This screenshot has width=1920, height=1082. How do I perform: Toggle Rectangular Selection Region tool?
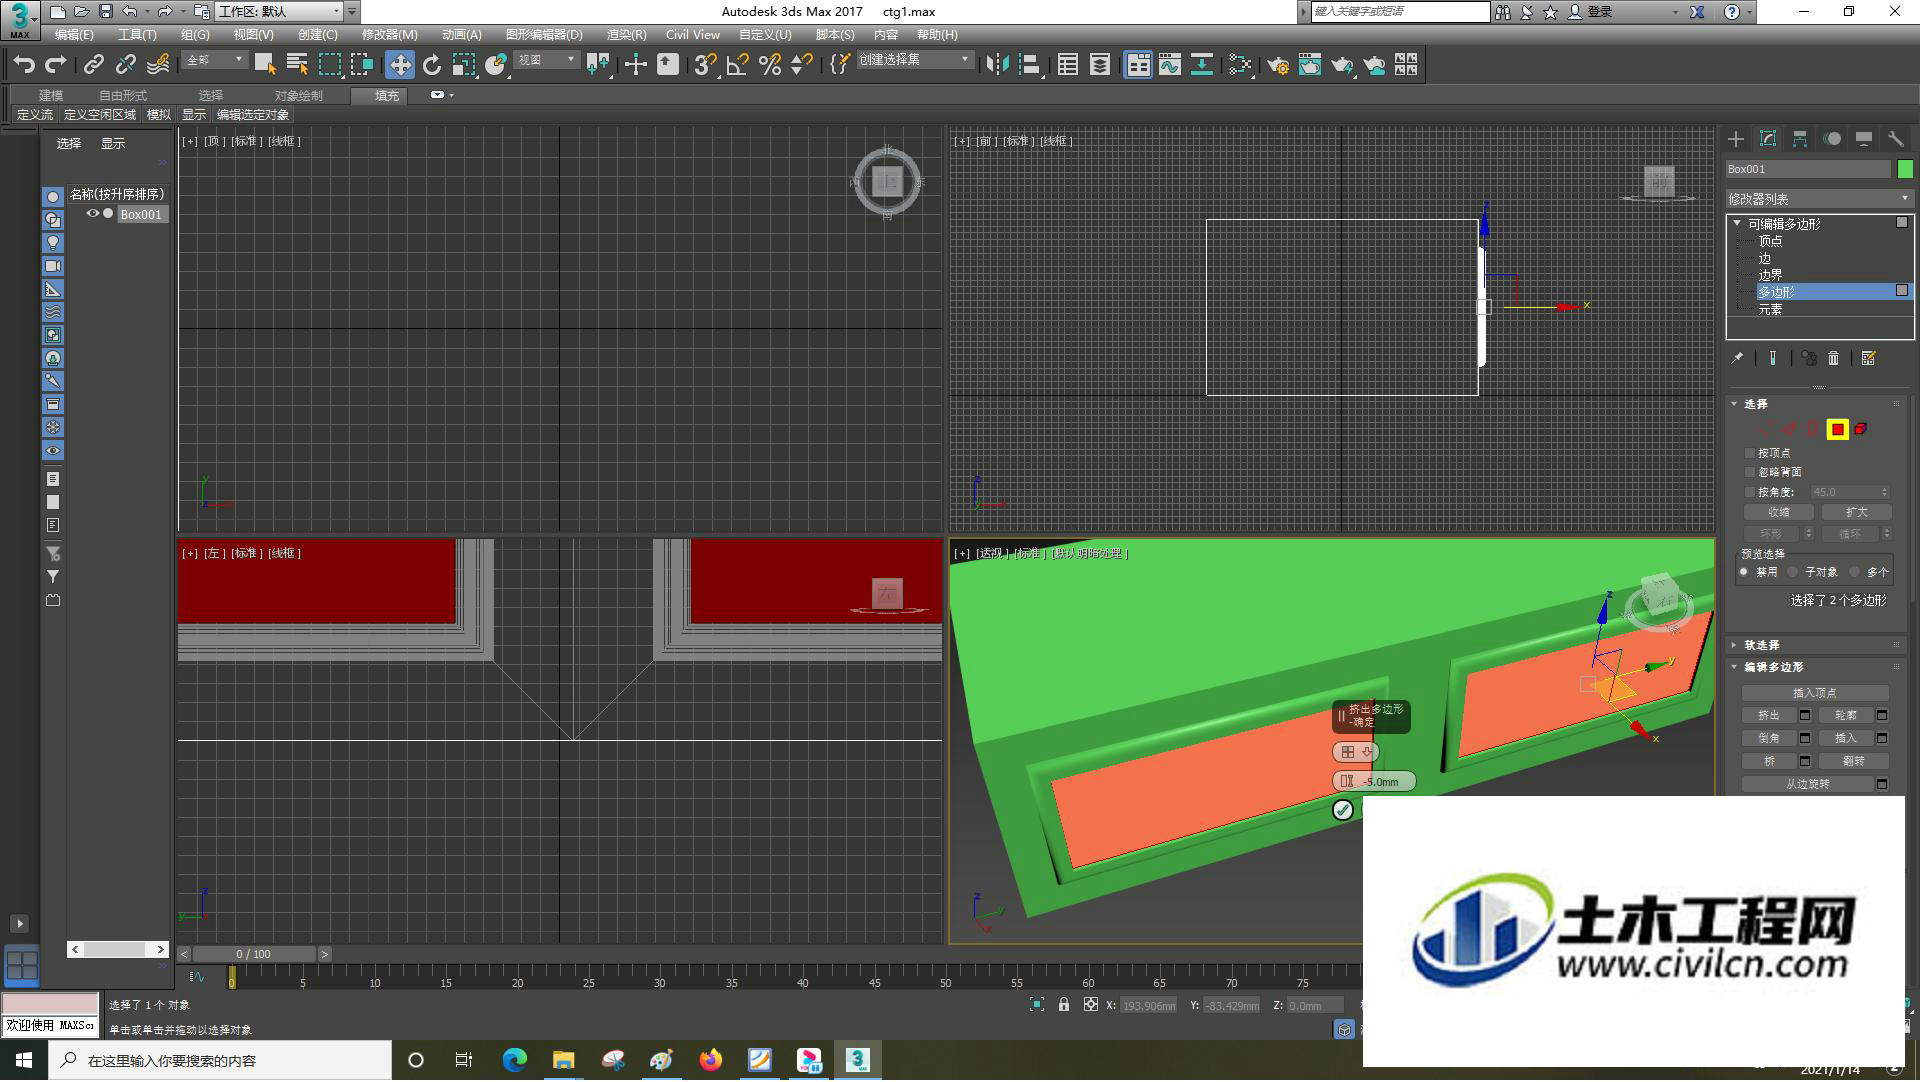coord(329,65)
